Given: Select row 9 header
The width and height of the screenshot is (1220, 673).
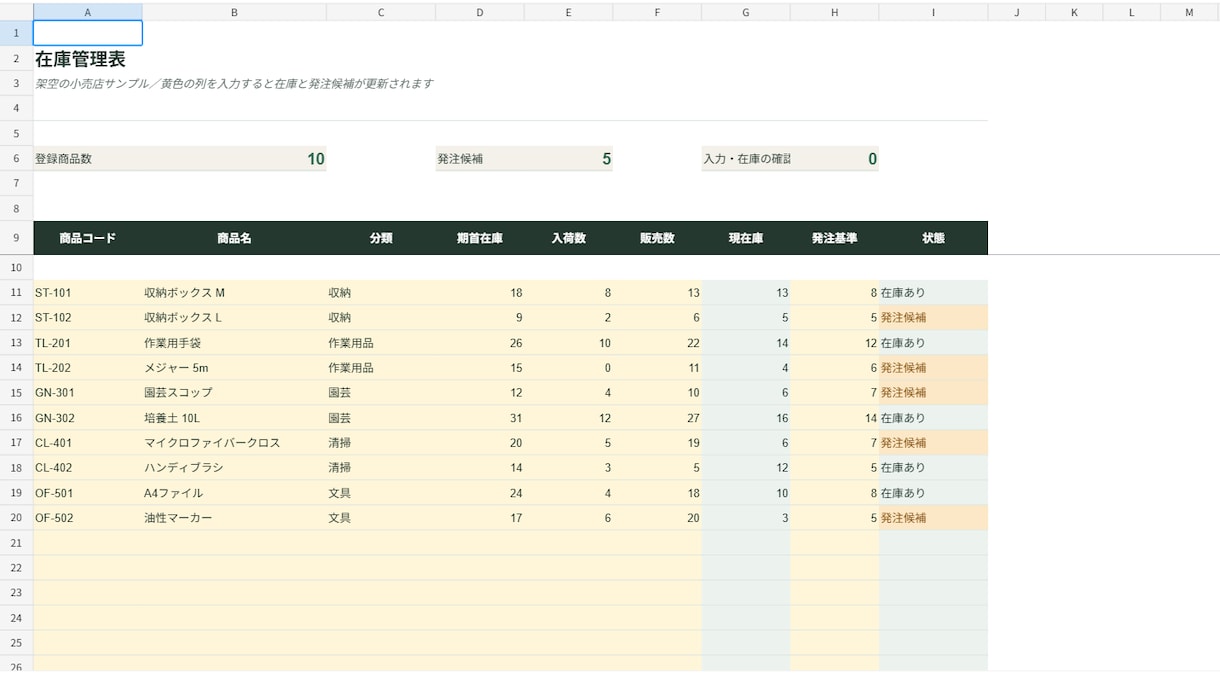Looking at the screenshot, I should click(16, 238).
